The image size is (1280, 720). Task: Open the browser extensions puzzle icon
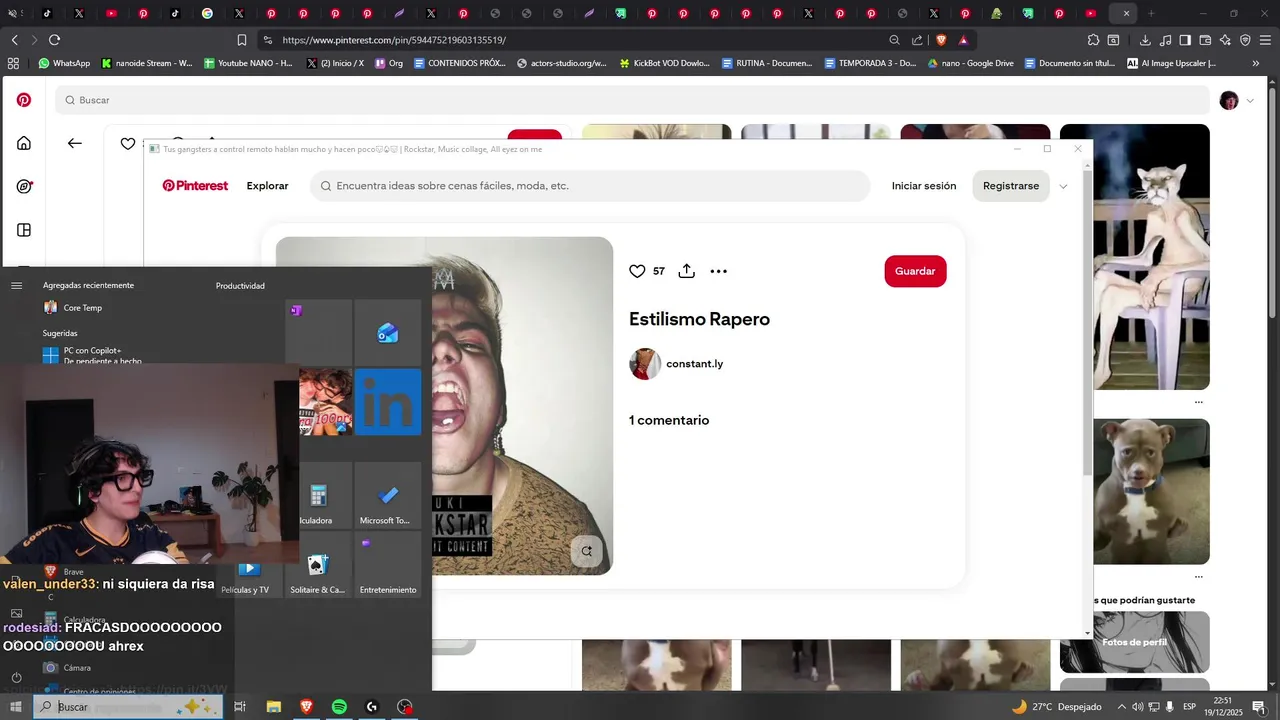point(1093,40)
